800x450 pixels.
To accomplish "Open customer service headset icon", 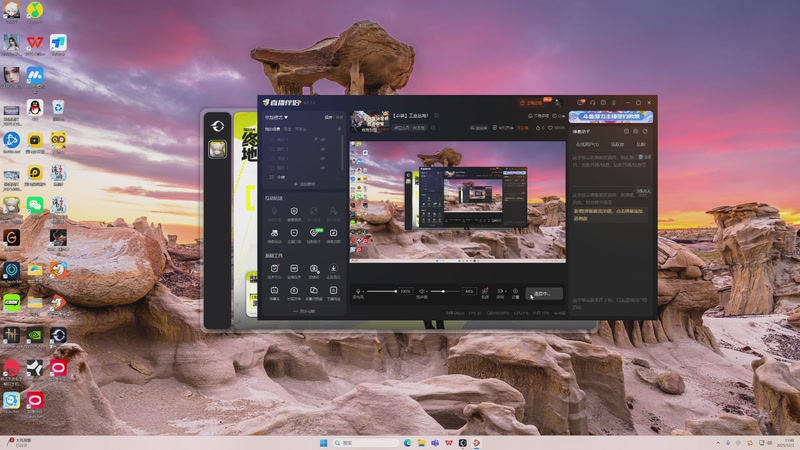I will pyautogui.click(x=592, y=103).
